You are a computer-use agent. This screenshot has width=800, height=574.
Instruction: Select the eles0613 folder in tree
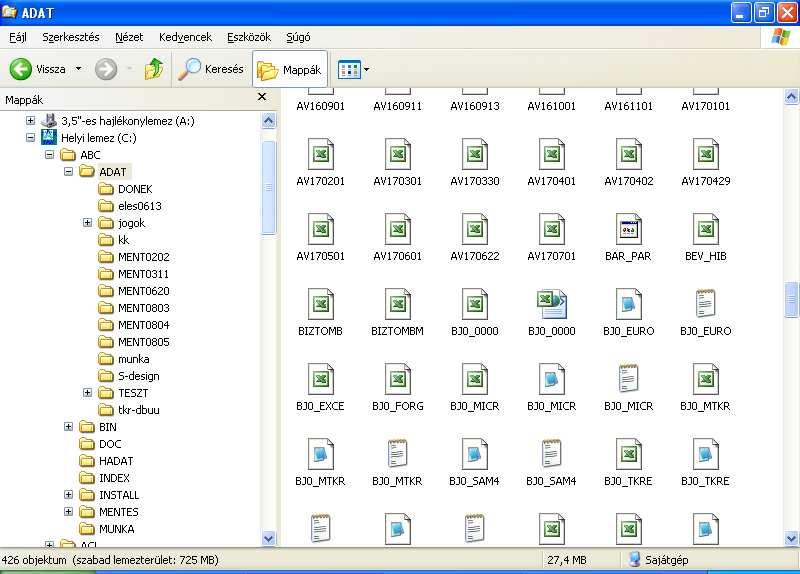click(x=130, y=206)
